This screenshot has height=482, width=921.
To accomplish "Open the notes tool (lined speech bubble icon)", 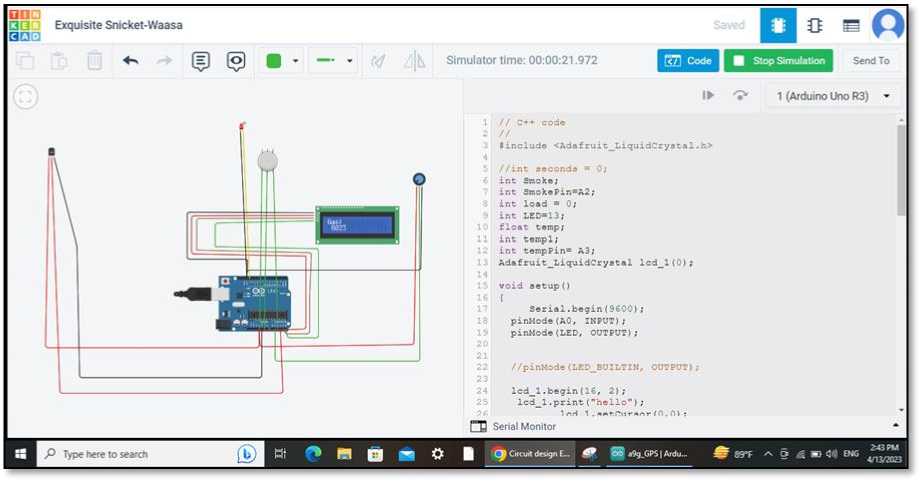I will (x=201, y=61).
